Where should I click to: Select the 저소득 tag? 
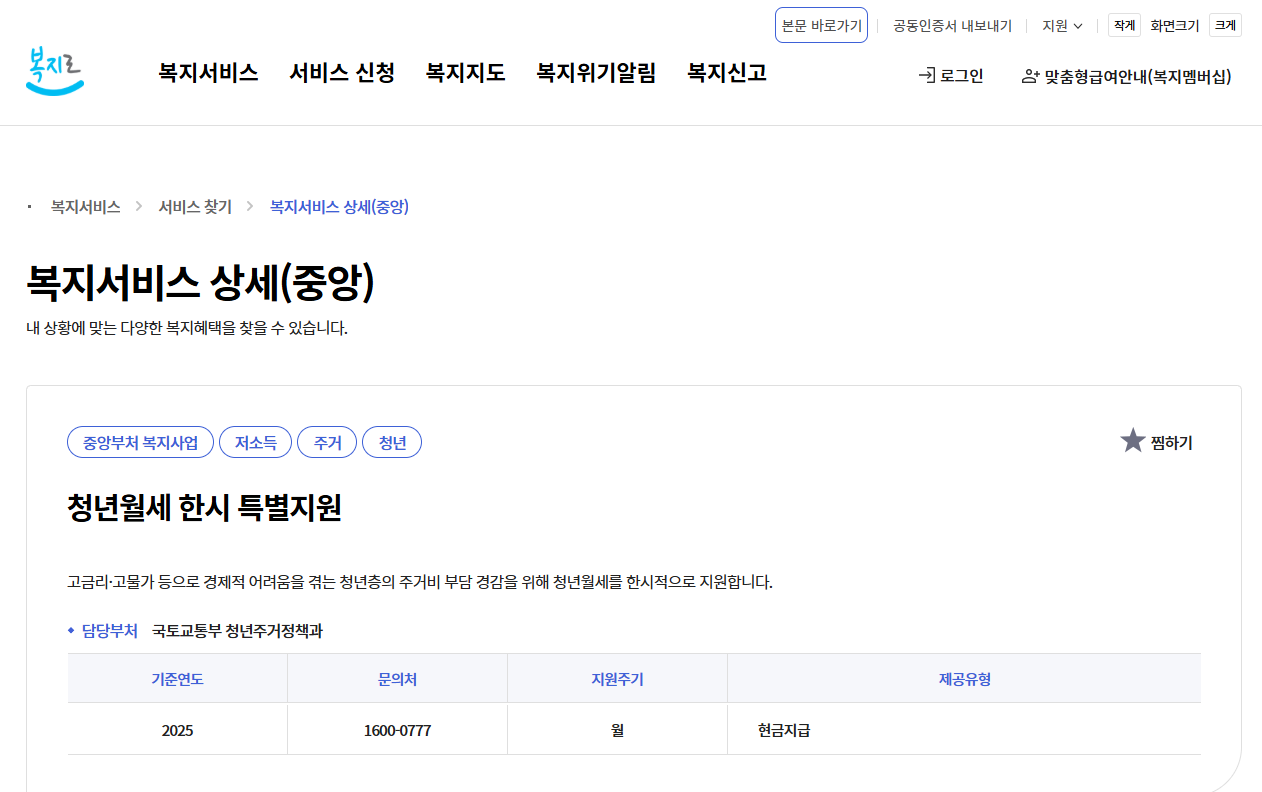coord(255,442)
